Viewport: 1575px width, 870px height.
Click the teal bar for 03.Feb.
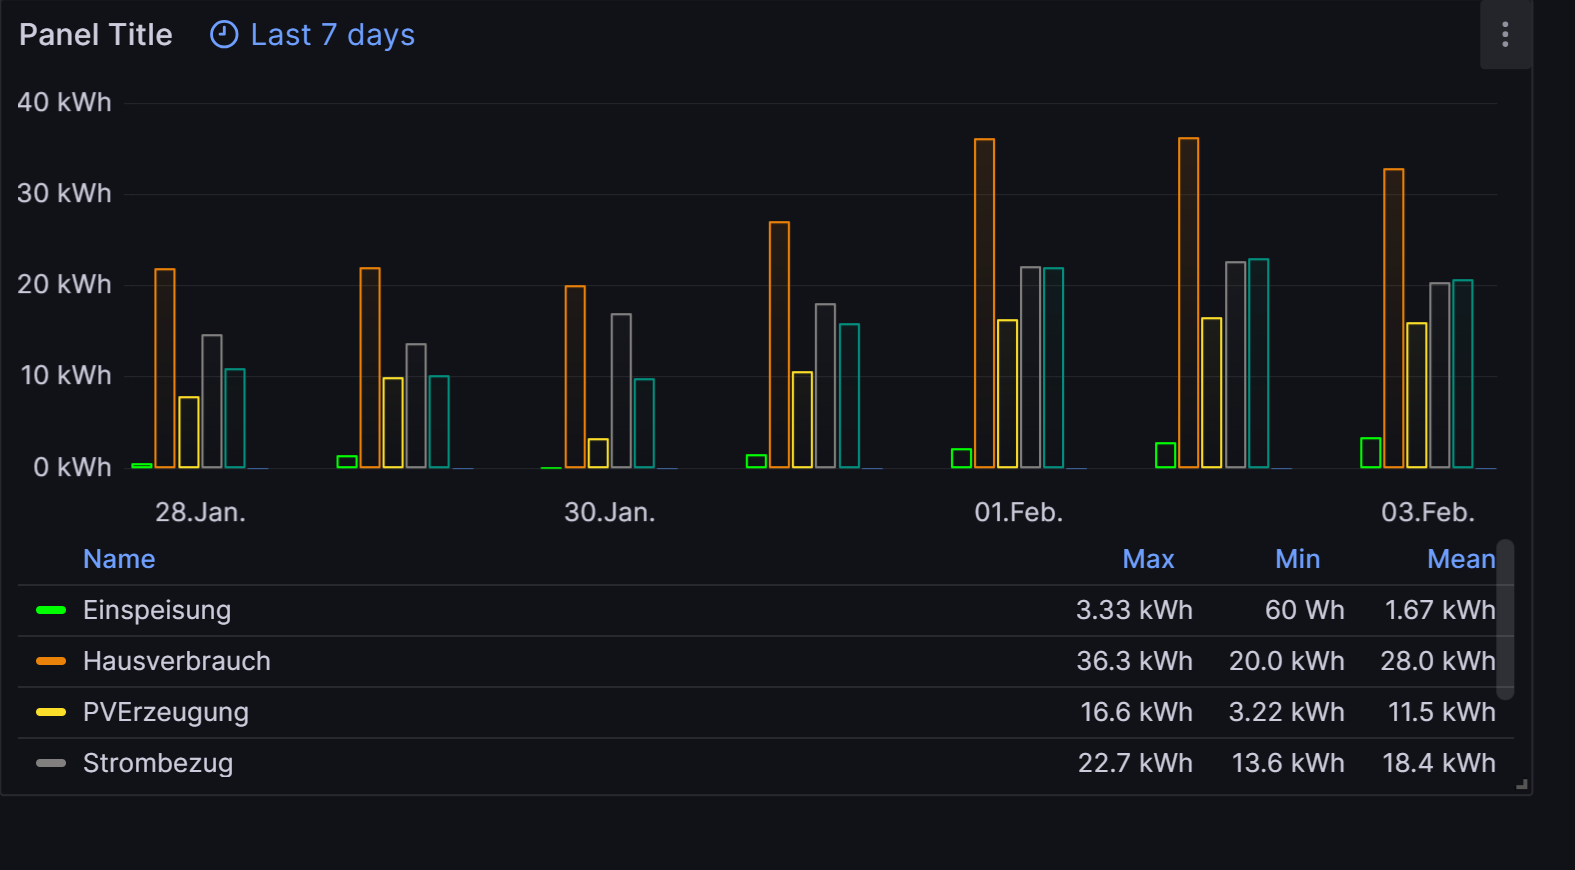click(x=1462, y=374)
